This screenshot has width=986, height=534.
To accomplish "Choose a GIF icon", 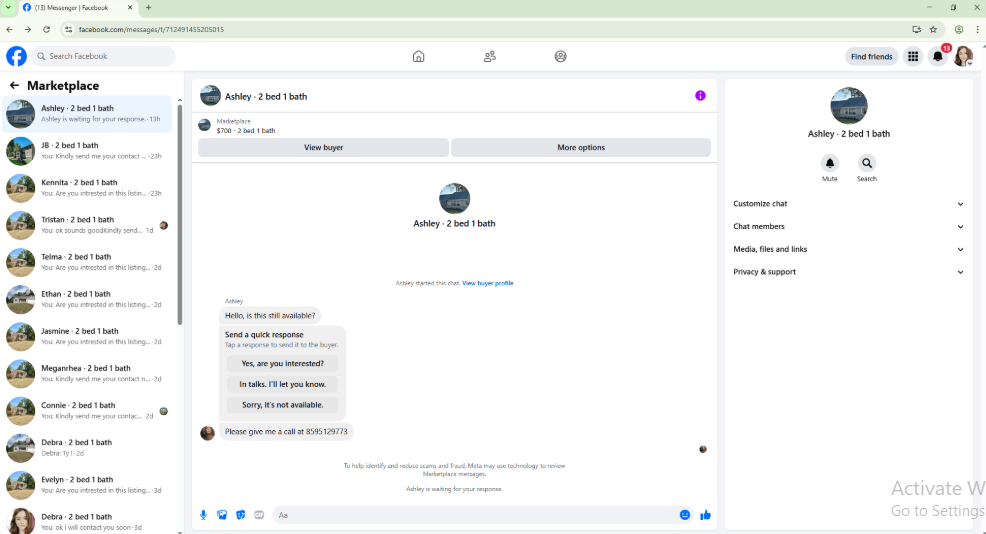I will [x=259, y=515].
